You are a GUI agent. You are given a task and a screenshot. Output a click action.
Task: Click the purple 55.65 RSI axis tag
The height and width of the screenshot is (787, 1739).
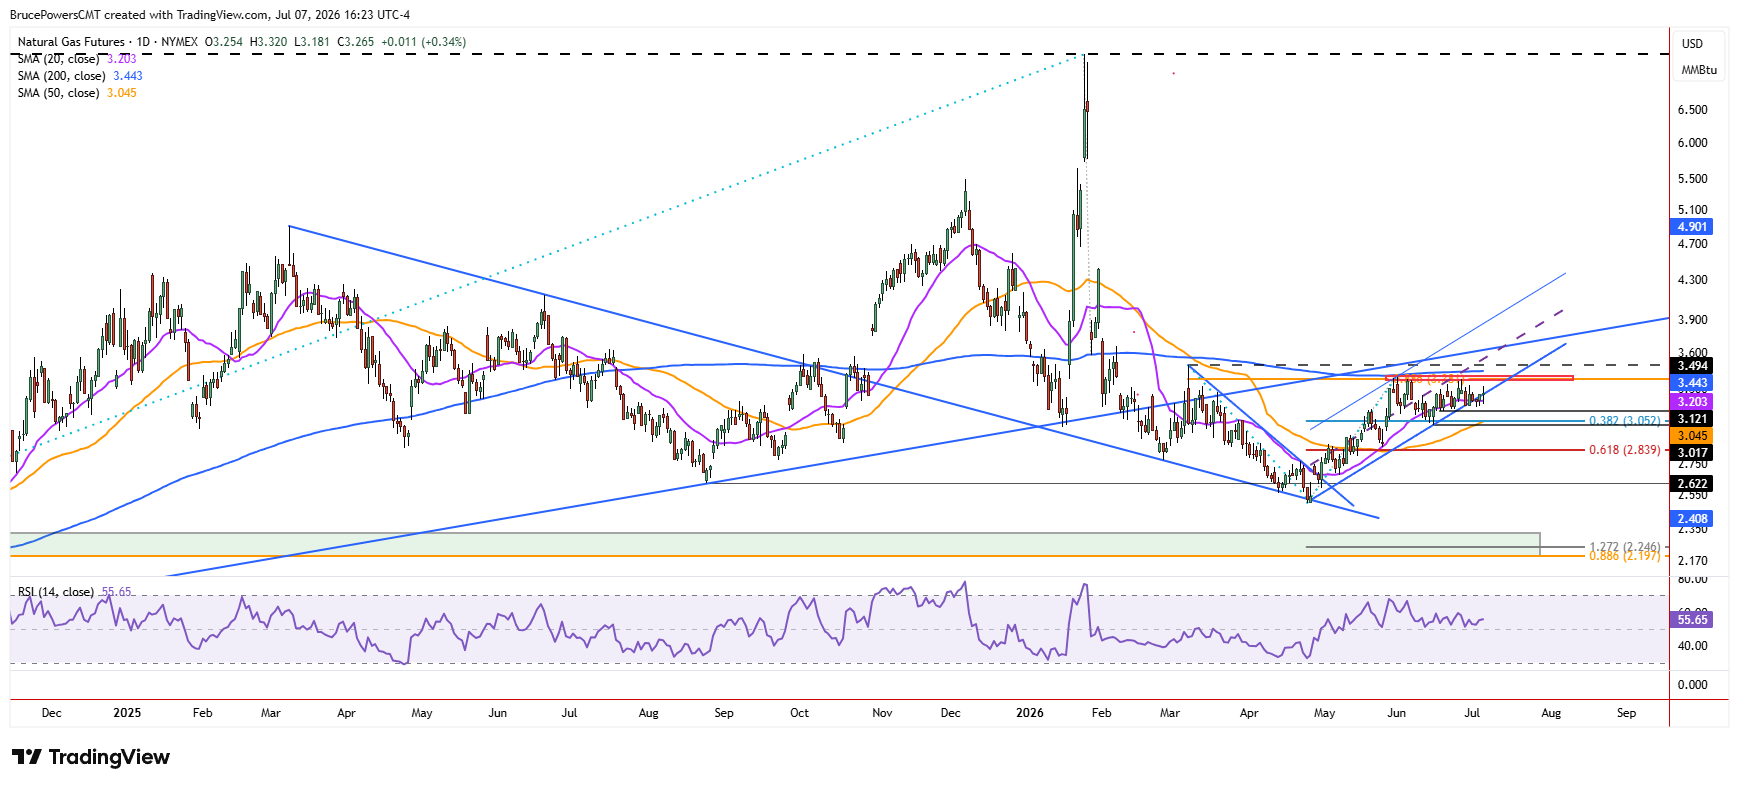pyautogui.click(x=1692, y=620)
